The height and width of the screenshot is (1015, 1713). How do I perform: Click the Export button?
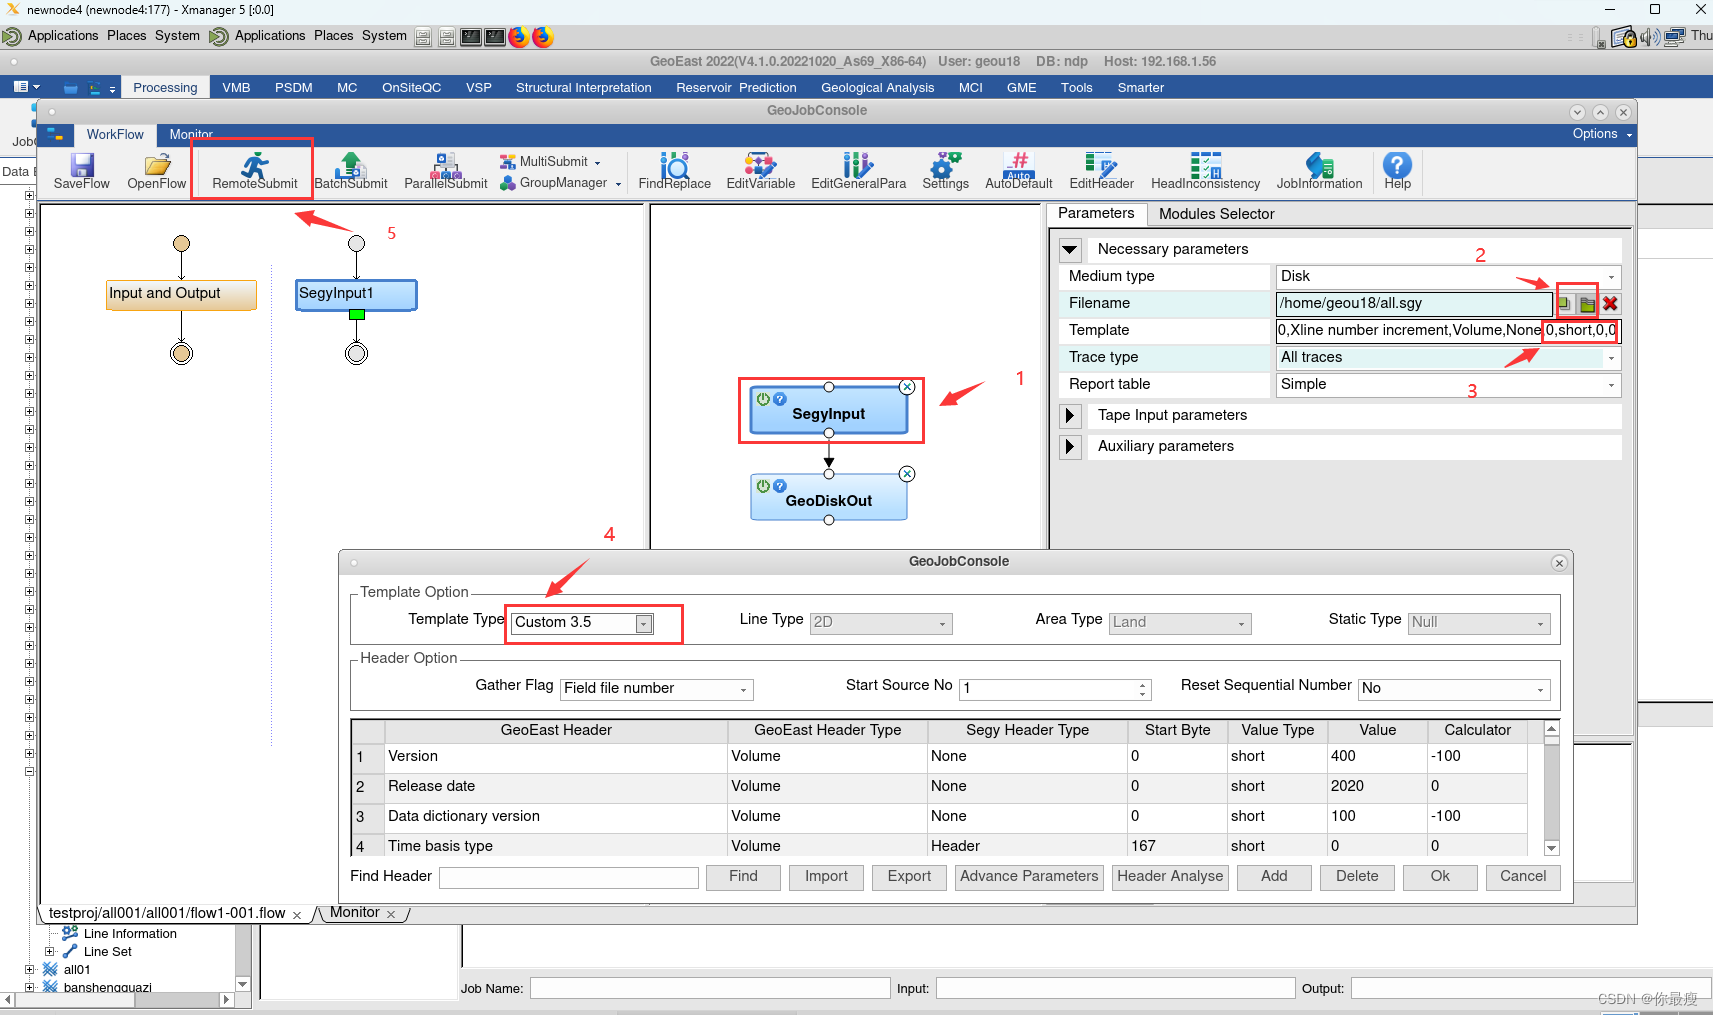[x=909, y=877]
